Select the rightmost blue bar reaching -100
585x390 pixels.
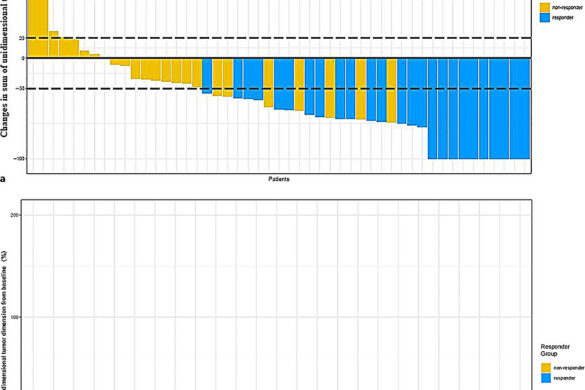point(520,109)
